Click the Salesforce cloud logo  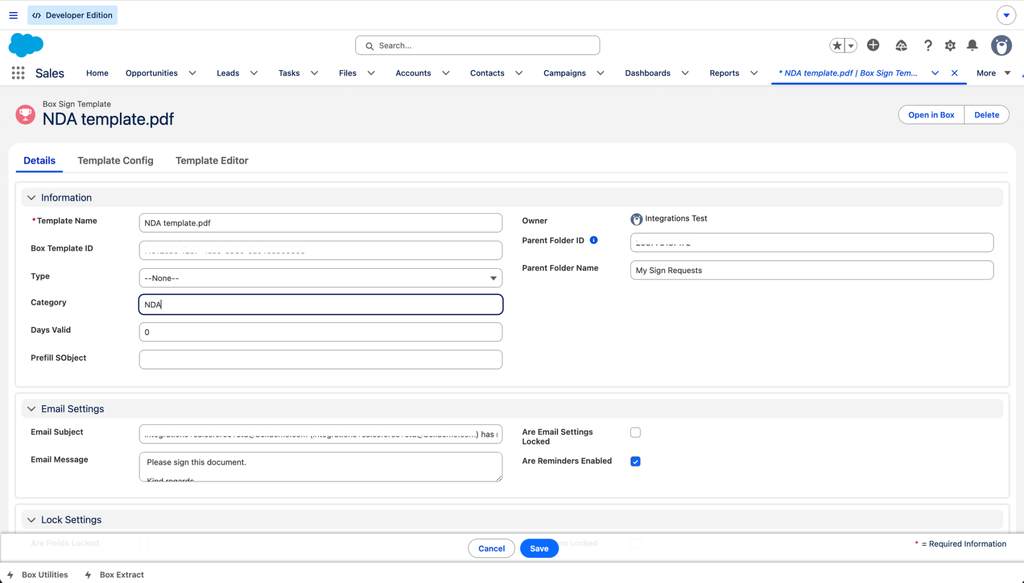(26, 45)
